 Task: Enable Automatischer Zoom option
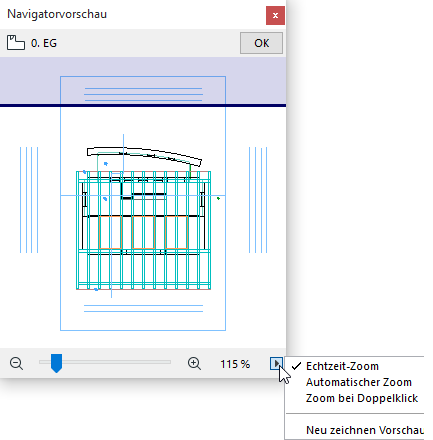359,382
